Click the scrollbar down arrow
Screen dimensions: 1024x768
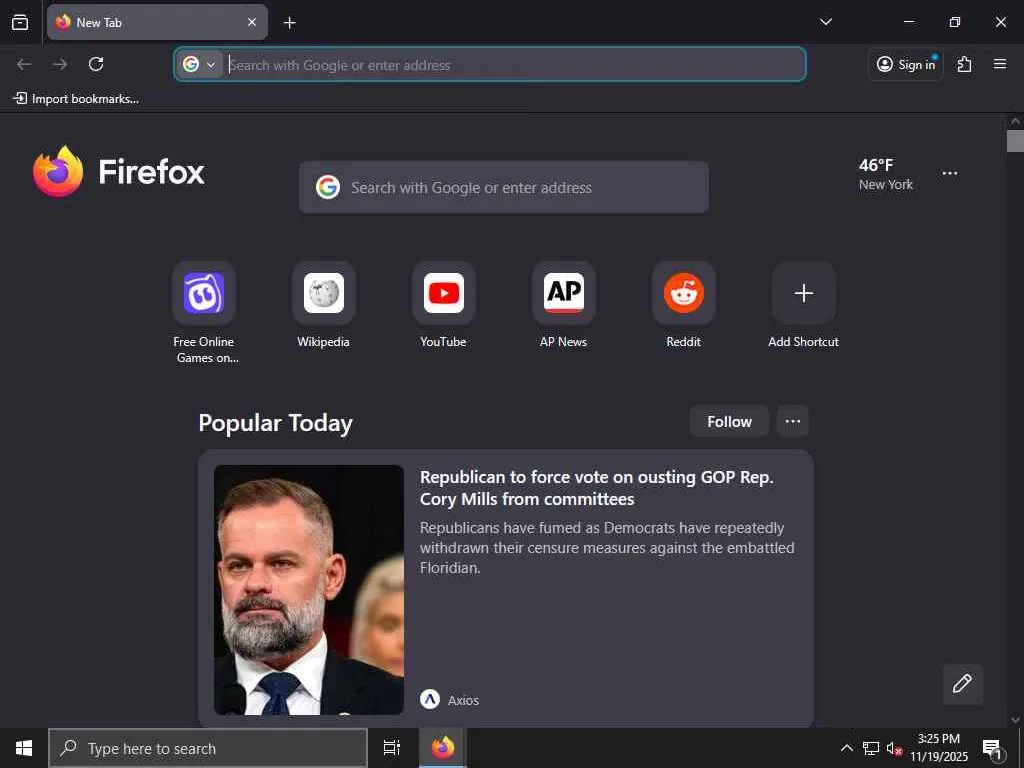(1015, 720)
